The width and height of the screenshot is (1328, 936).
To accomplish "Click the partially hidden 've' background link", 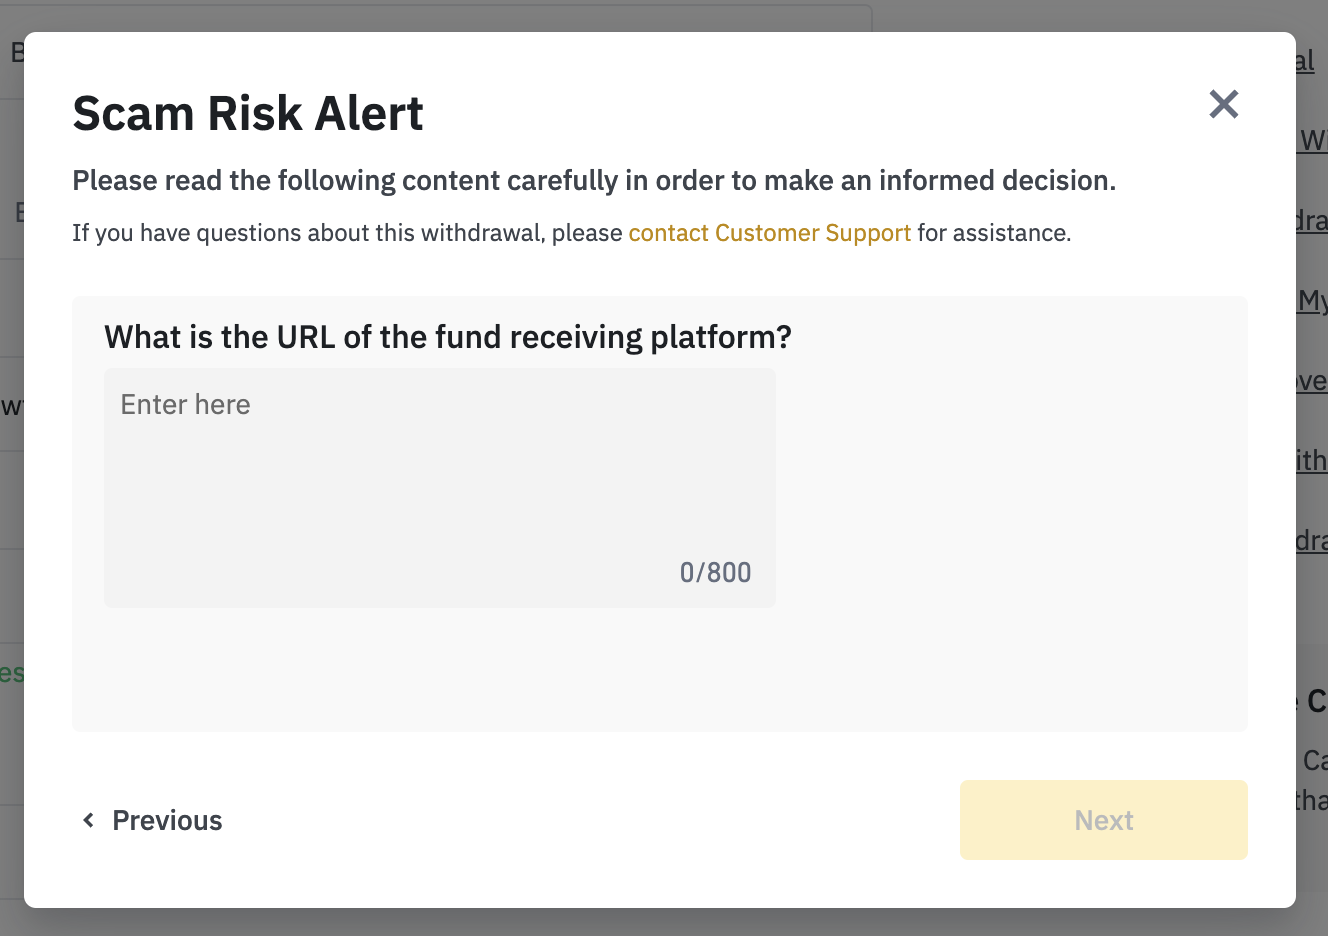I will click(x=1311, y=381).
